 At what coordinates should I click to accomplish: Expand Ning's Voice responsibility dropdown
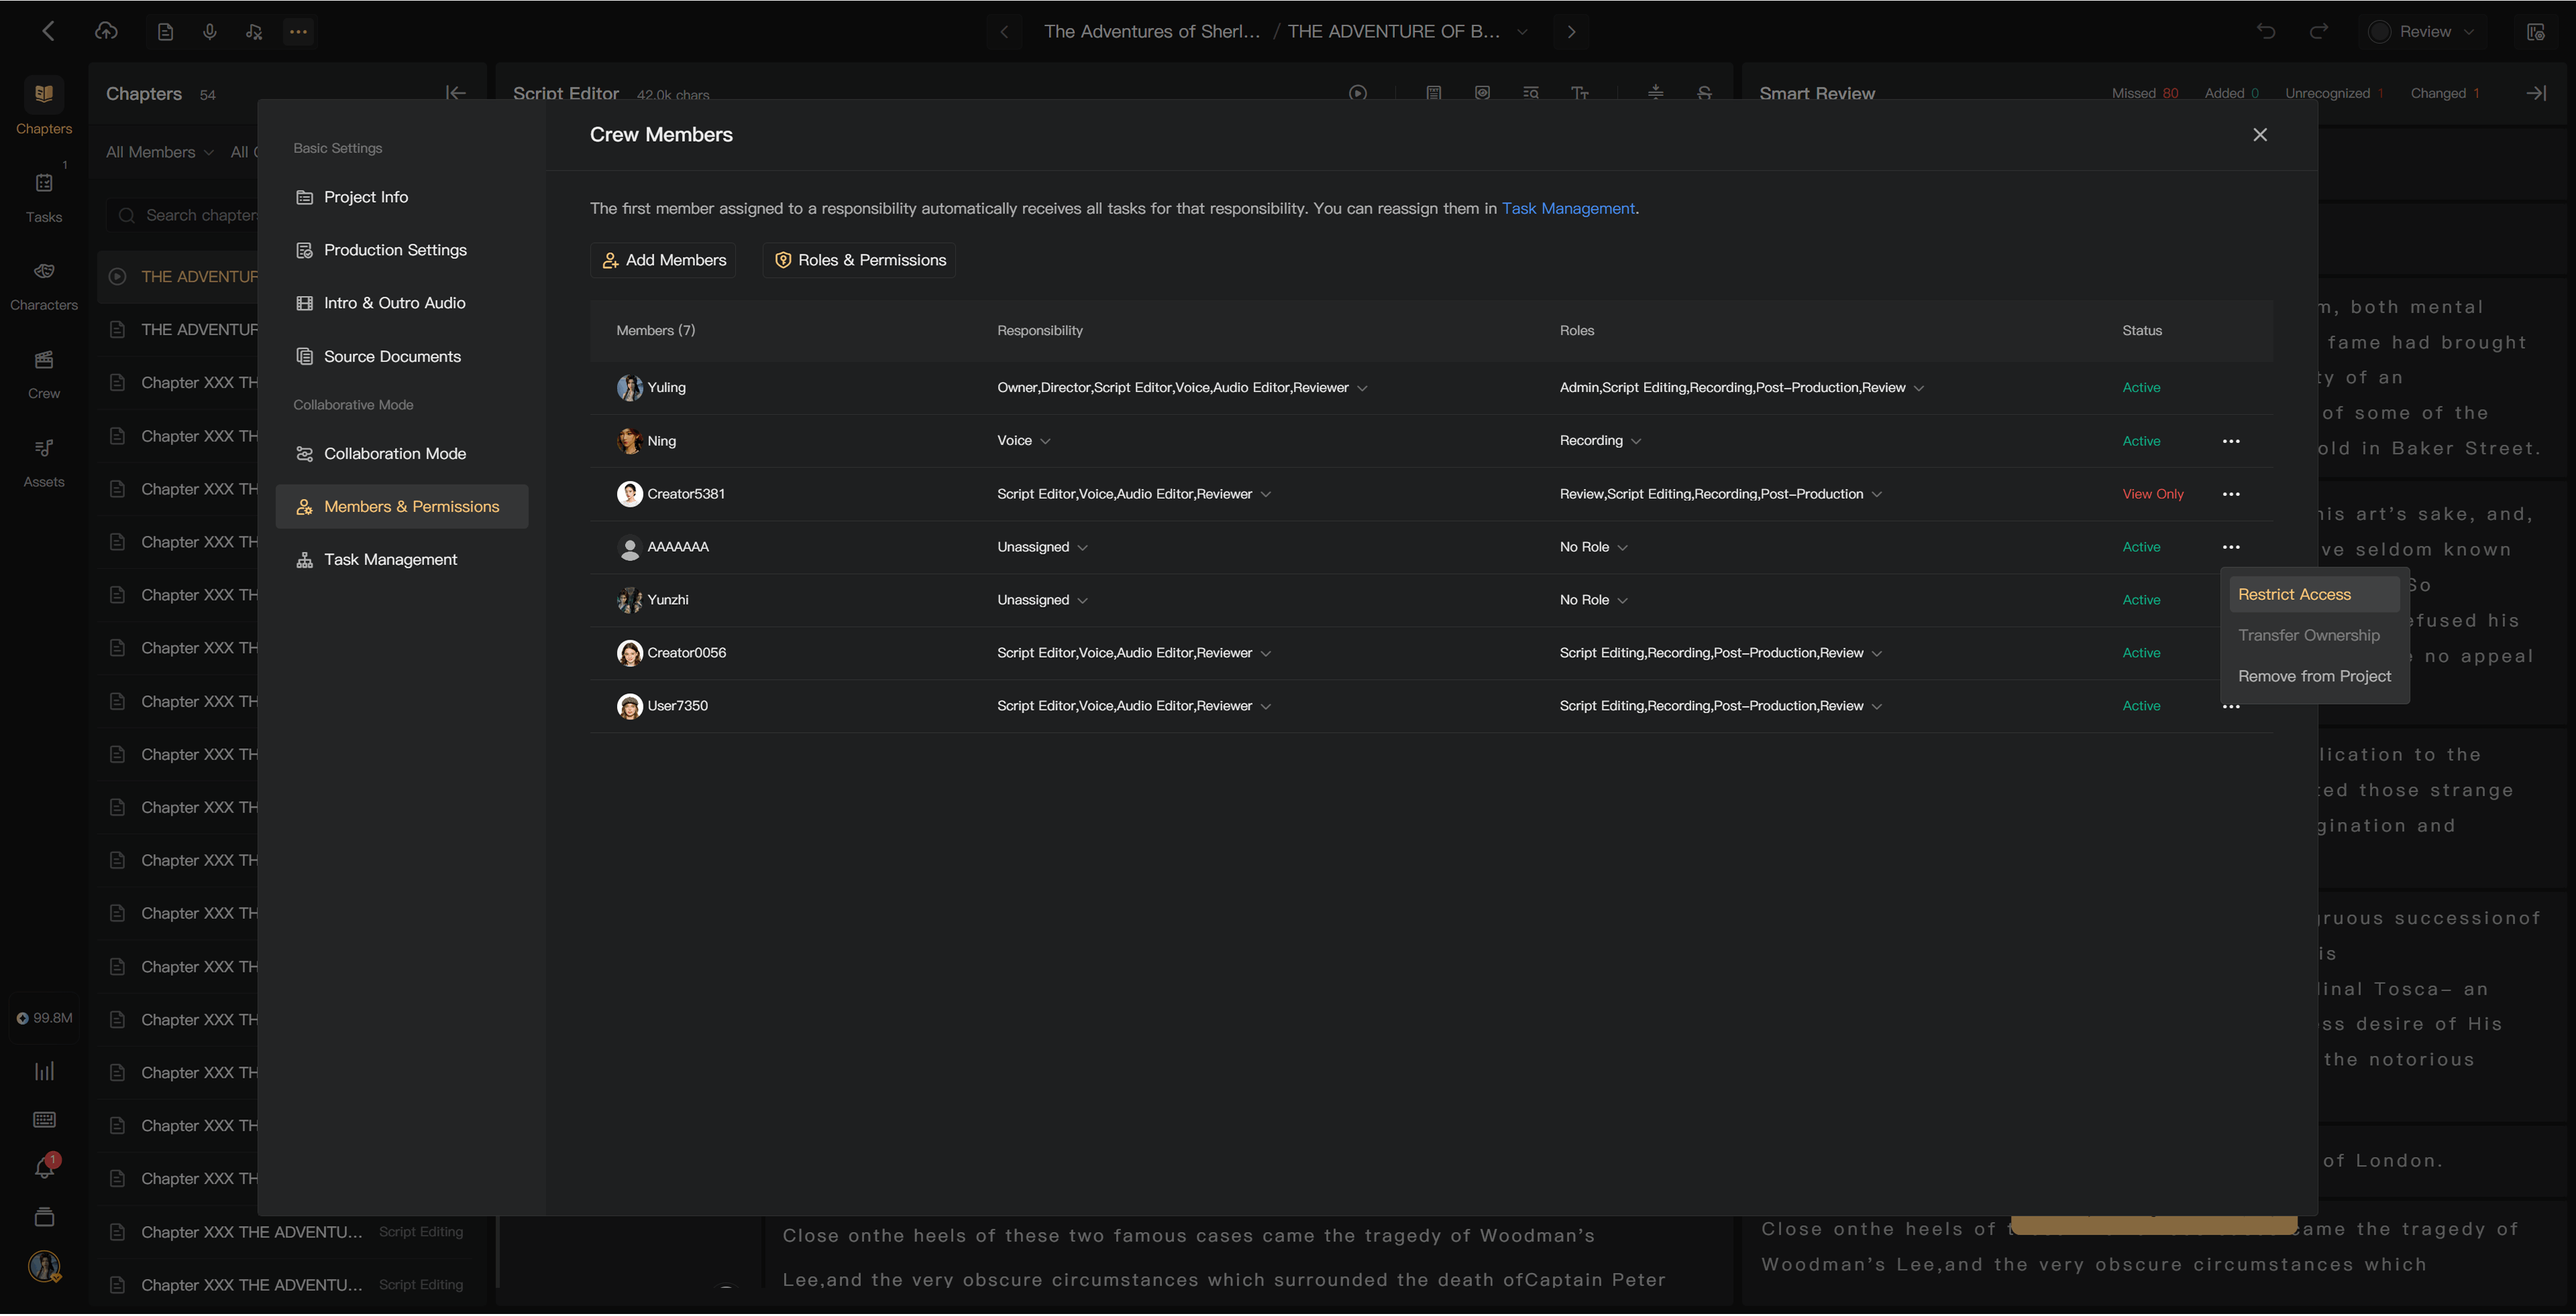[1045, 441]
